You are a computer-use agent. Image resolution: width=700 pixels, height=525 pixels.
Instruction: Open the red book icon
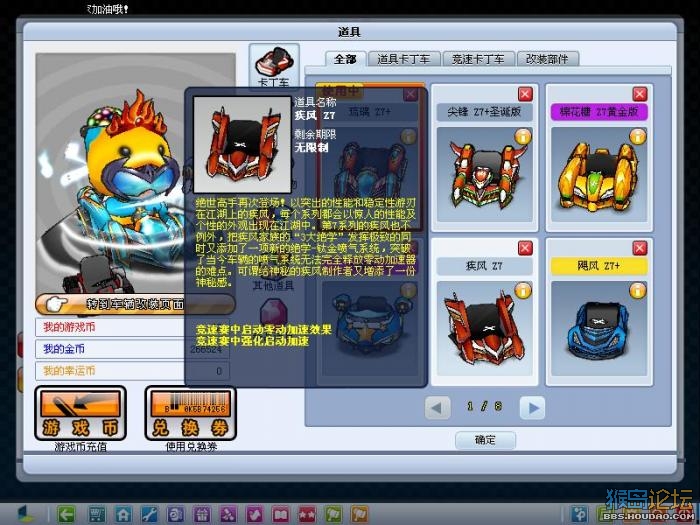281,515
